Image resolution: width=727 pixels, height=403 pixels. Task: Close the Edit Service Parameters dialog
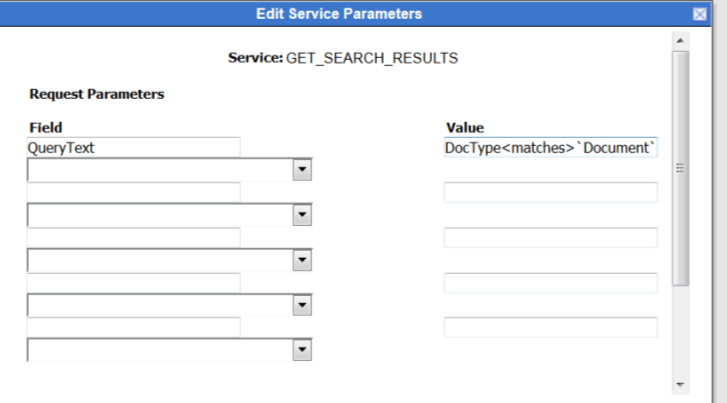click(x=700, y=14)
